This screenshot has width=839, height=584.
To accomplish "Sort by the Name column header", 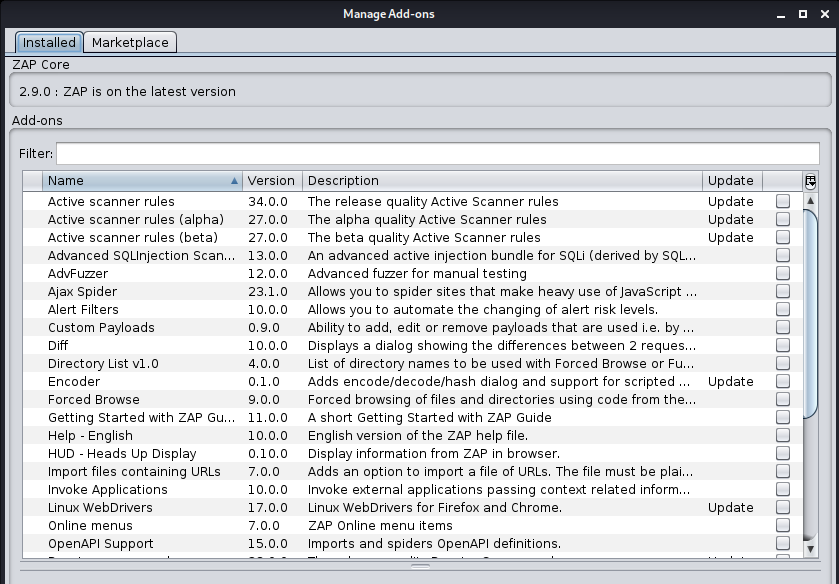I will (142, 181).
